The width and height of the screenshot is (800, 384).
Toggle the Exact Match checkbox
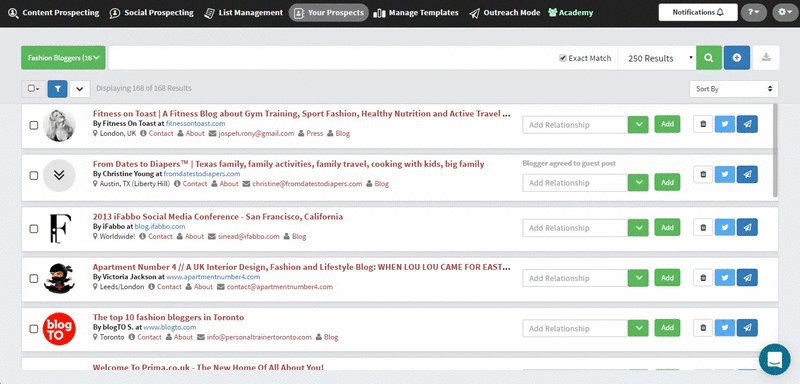point(563,58)
